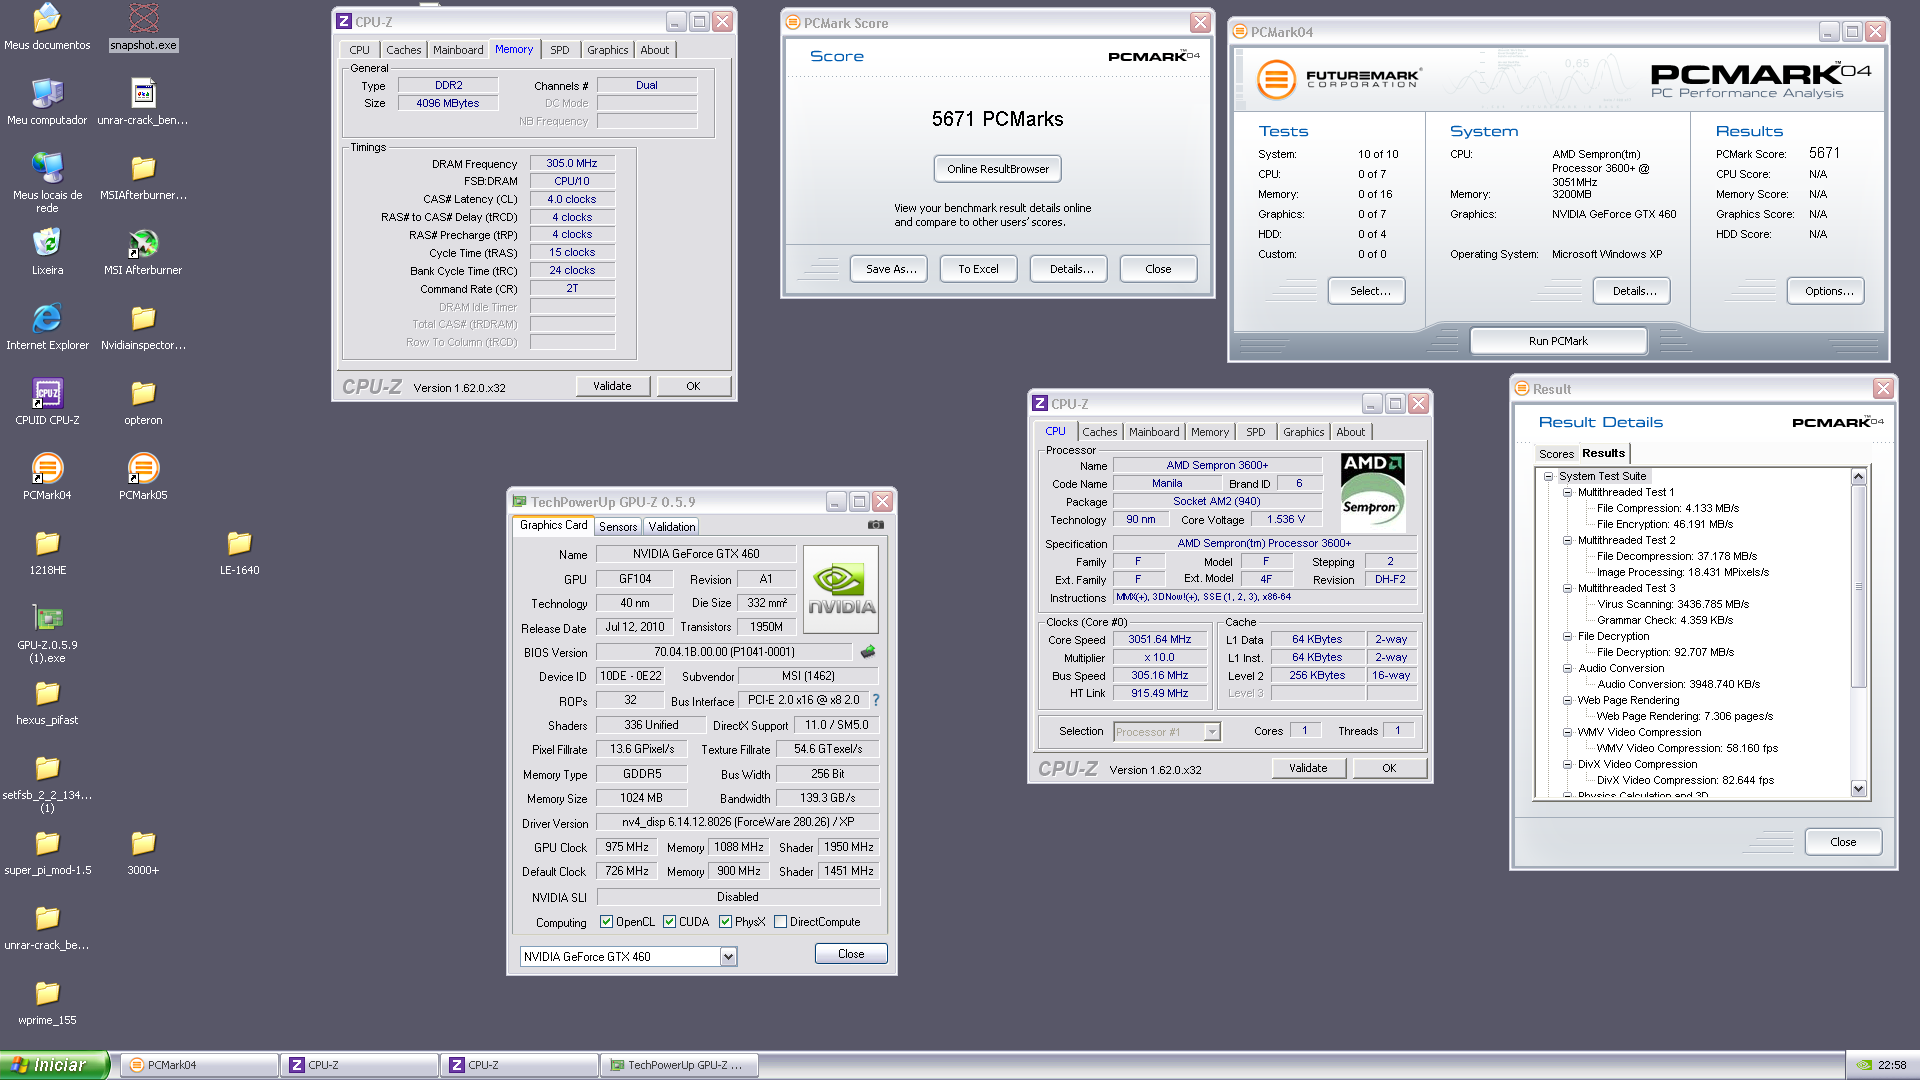
Task: Collapse Multithreaded Test 2 node
Action: (x=1567, y=541)
